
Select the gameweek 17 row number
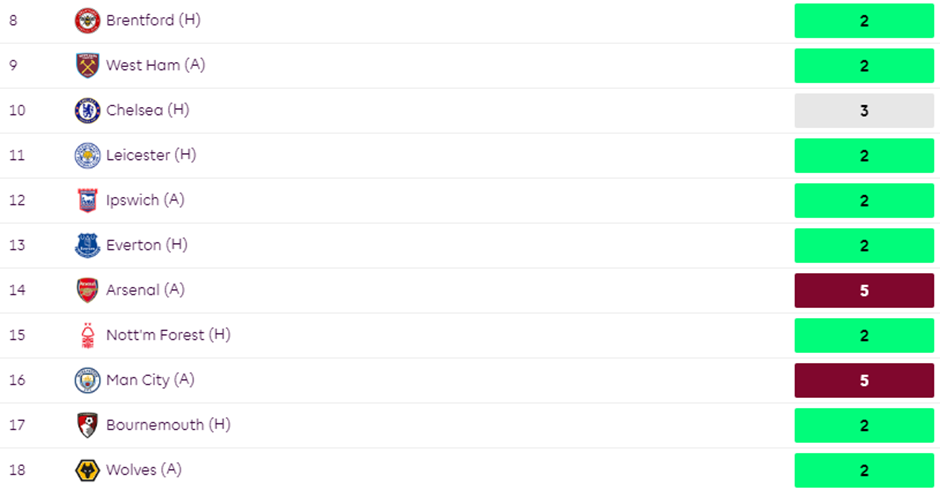tap(17, 425)
